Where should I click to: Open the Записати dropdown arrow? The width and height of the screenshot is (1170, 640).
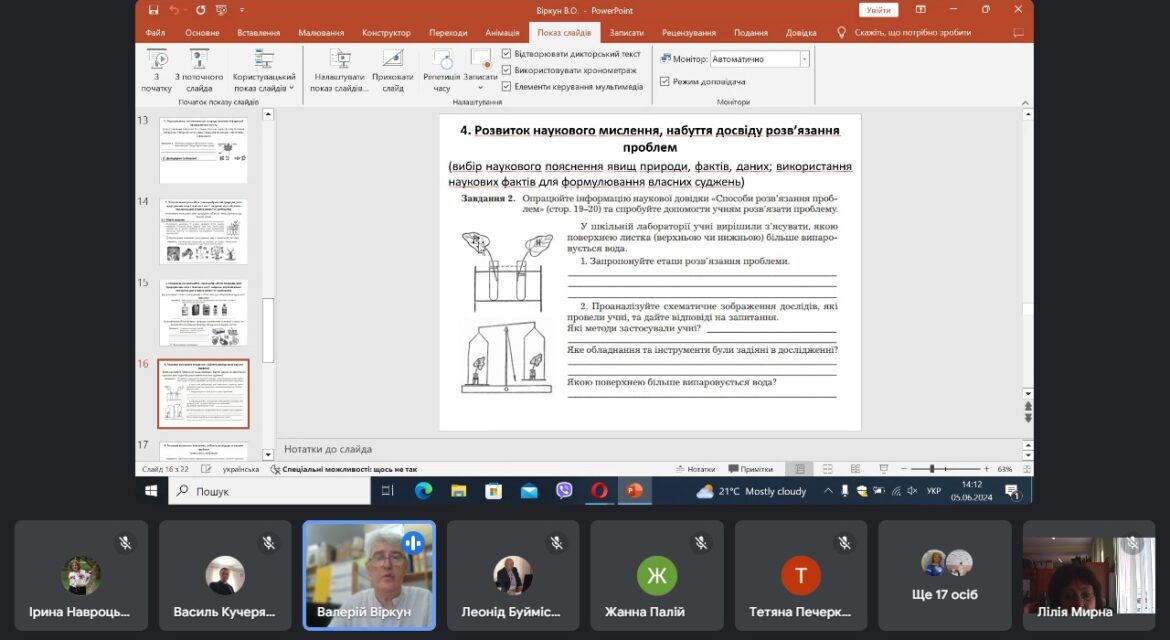click(x=481, y=88)
